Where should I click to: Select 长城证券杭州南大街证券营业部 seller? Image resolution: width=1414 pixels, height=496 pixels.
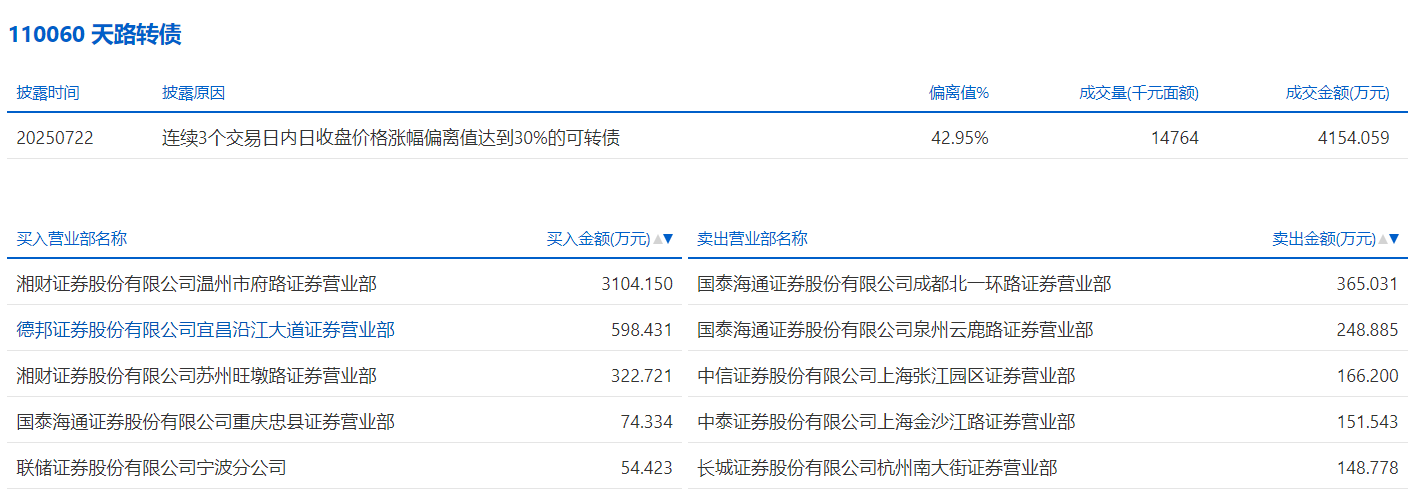point(877,467)
